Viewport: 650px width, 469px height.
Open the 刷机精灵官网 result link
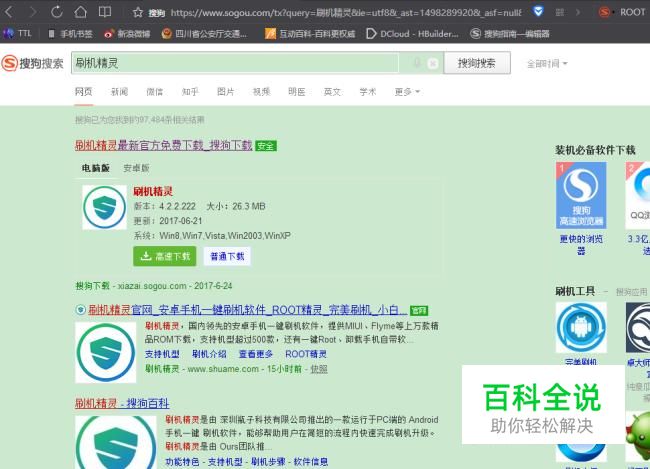(x=247, y=310)
